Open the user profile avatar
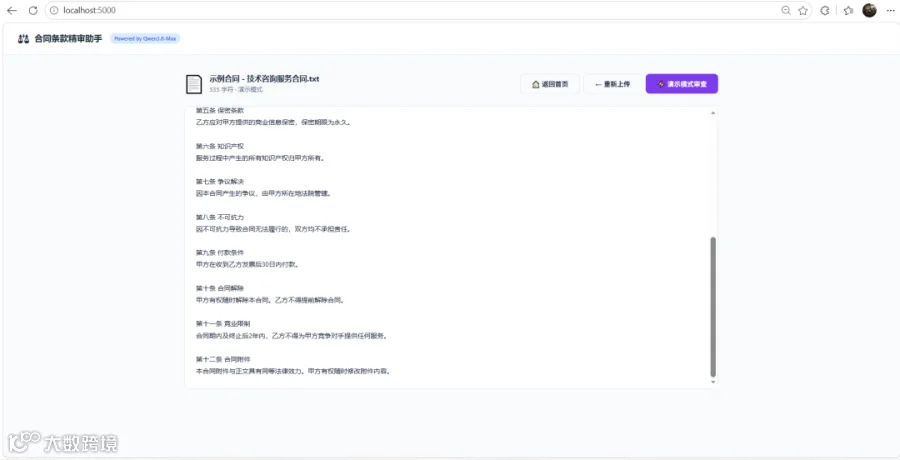 point(870,10)
